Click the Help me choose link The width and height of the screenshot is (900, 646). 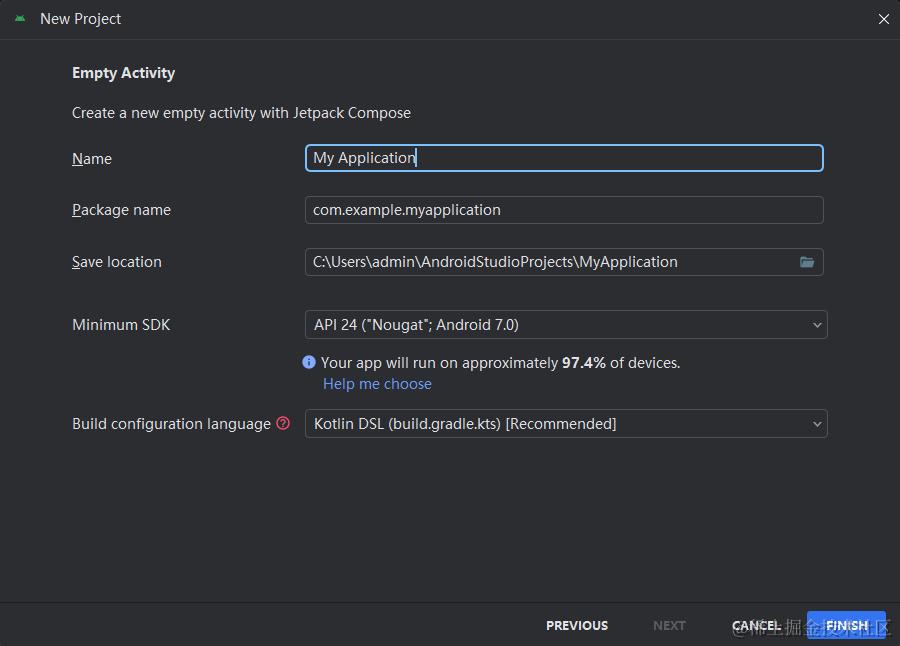click(377, 384)
